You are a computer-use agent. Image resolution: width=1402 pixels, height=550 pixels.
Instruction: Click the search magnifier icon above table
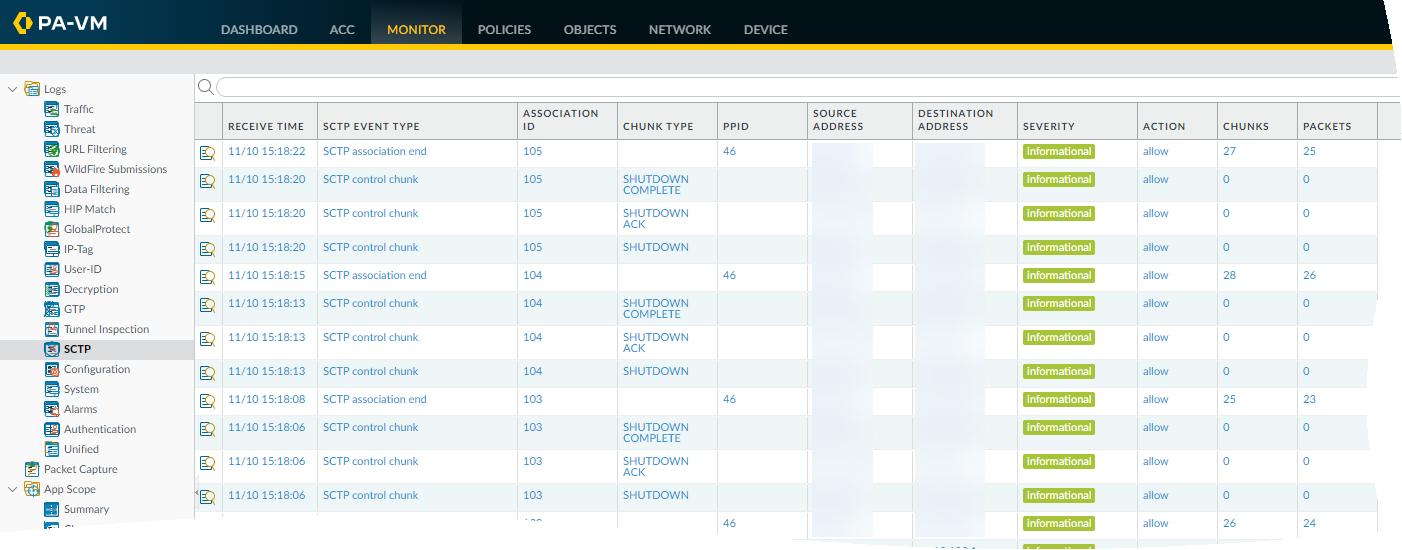pos(205,87)
